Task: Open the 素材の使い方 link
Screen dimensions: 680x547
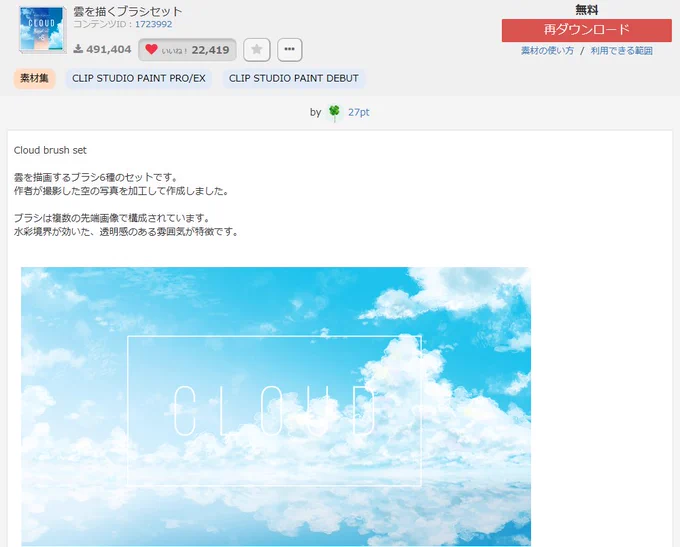Action: (547, 51)
